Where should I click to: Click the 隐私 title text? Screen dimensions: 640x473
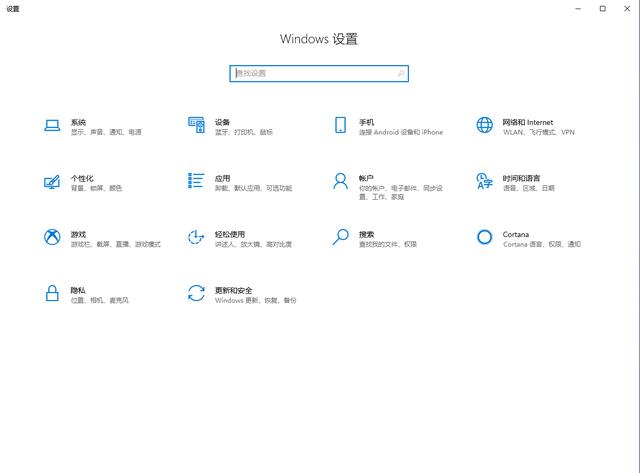pos(78,290)
